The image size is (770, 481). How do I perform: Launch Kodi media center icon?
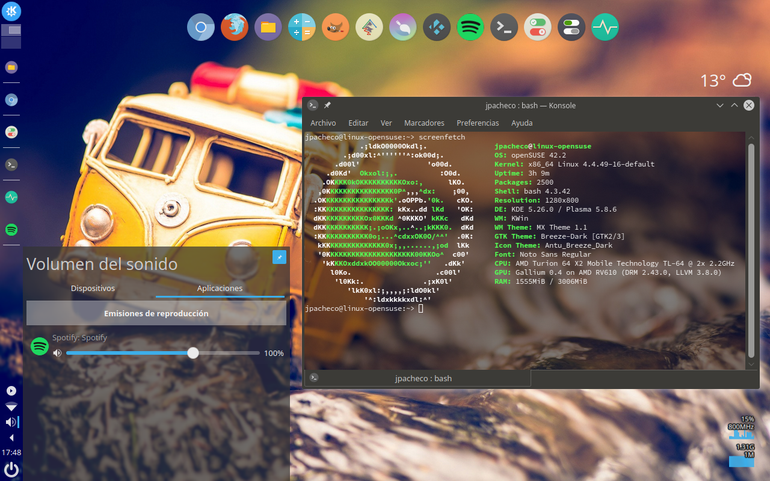tap(437, 27)
